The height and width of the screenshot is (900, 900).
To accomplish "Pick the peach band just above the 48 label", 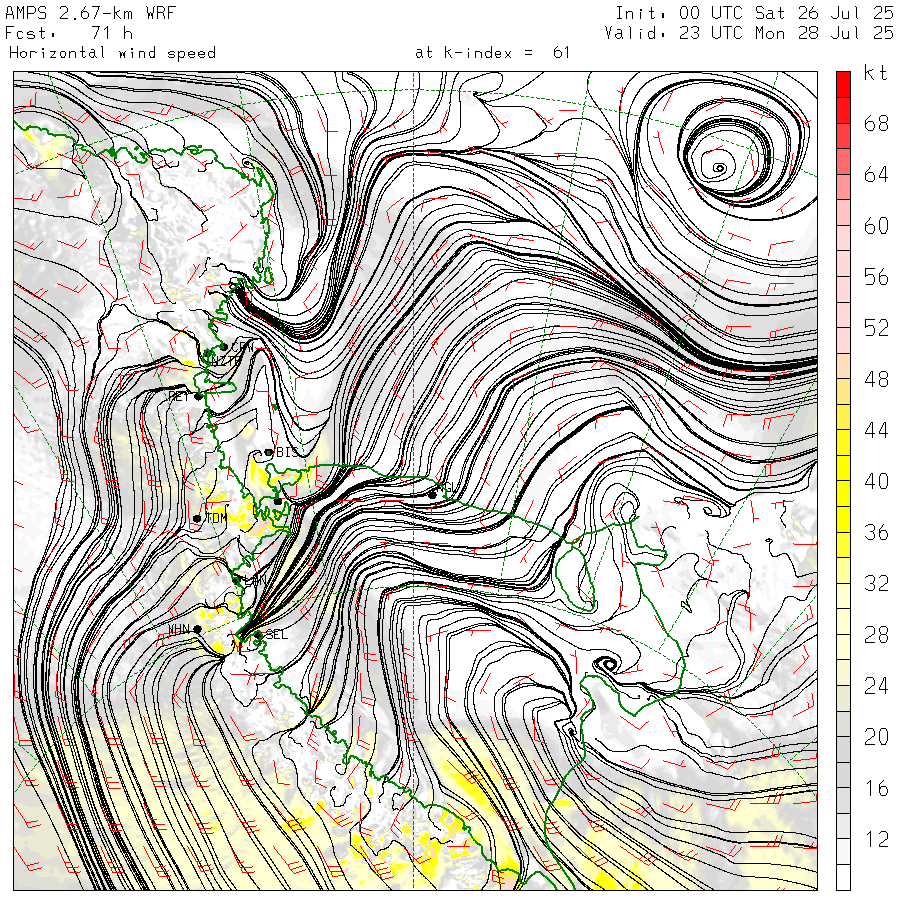I will coord(843,366).
